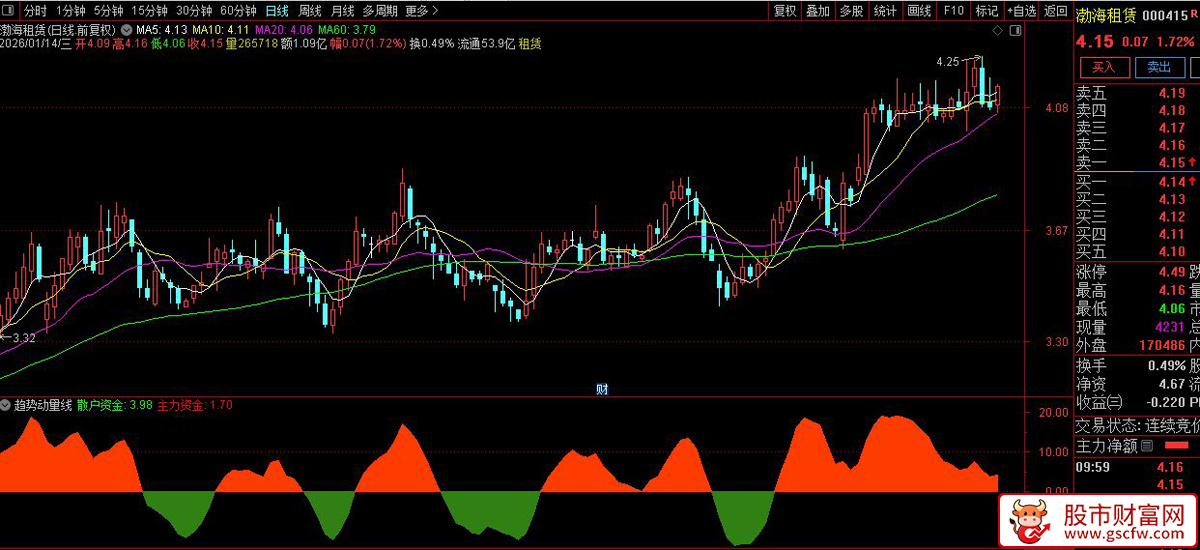The height and width of the screenshot is (550, 1200).
Task: Toggle the 主力净额 small box icon
Action: click(x=1147, y=445)
